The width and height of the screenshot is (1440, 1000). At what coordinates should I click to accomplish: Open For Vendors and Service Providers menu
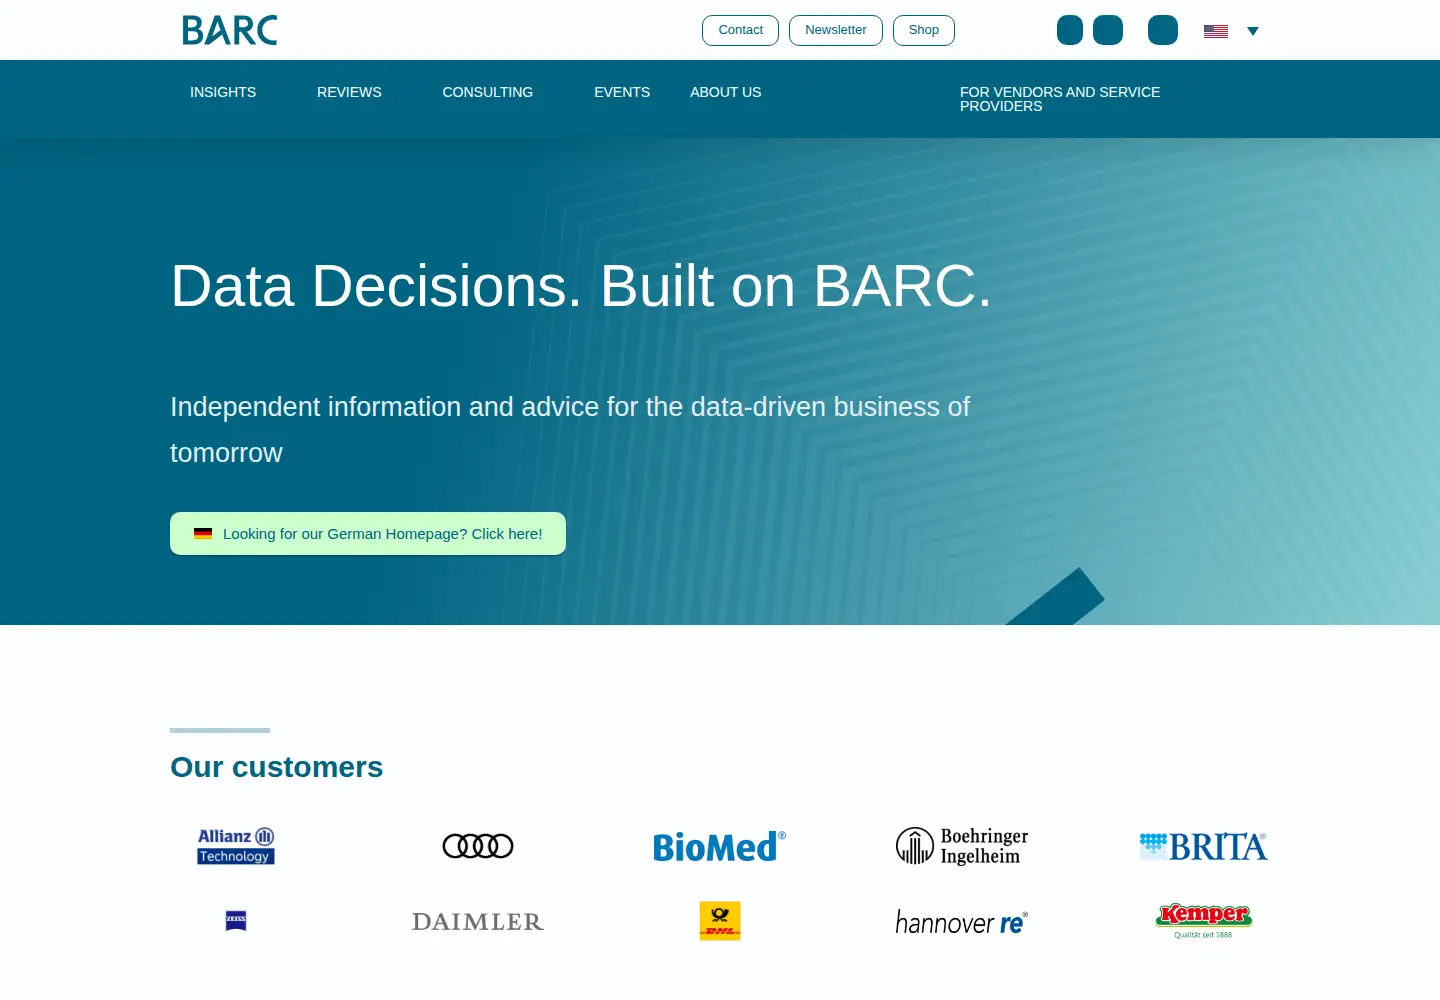(x=1060, y=99)
